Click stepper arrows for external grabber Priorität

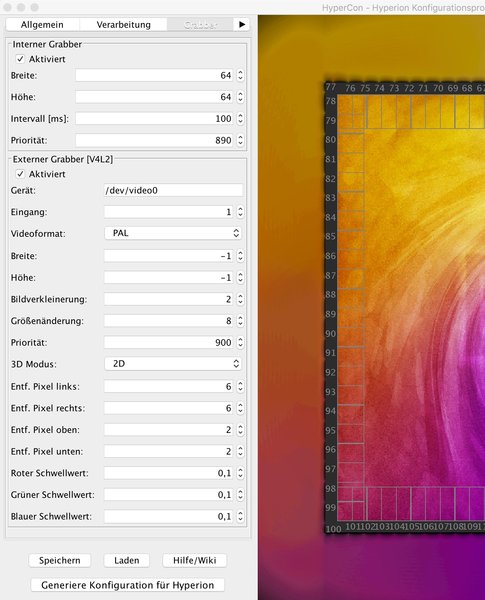click(x=240, y=342)
